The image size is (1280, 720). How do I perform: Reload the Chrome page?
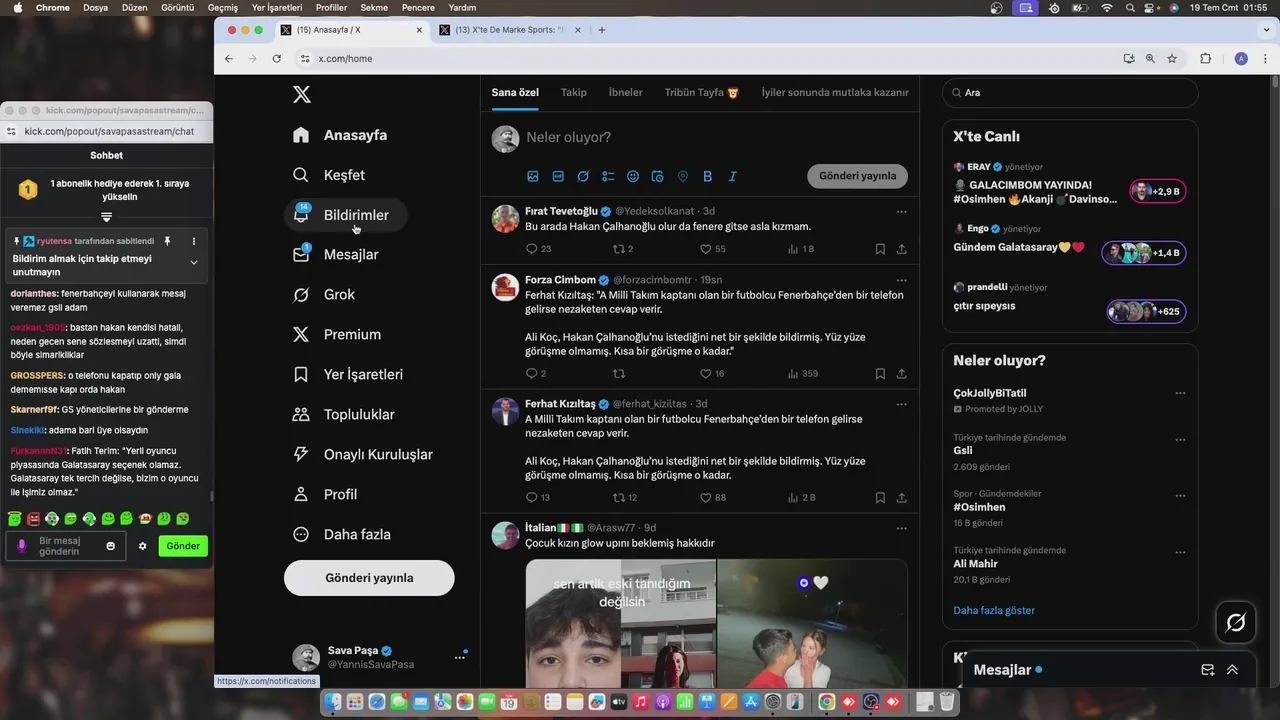277,59
